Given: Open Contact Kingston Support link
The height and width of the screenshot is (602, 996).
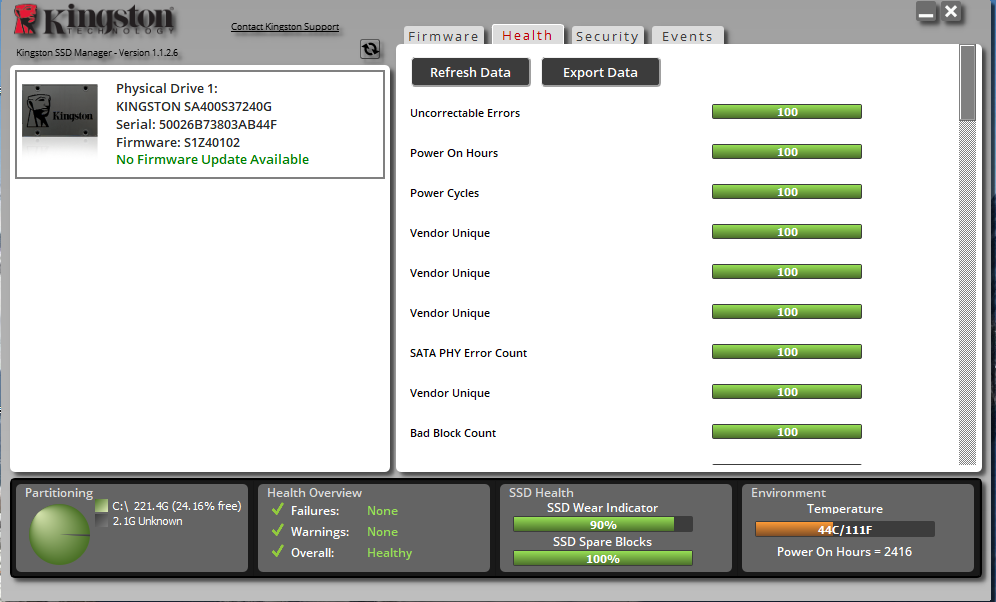Looking at the screenshot, I should pos(285,27).
